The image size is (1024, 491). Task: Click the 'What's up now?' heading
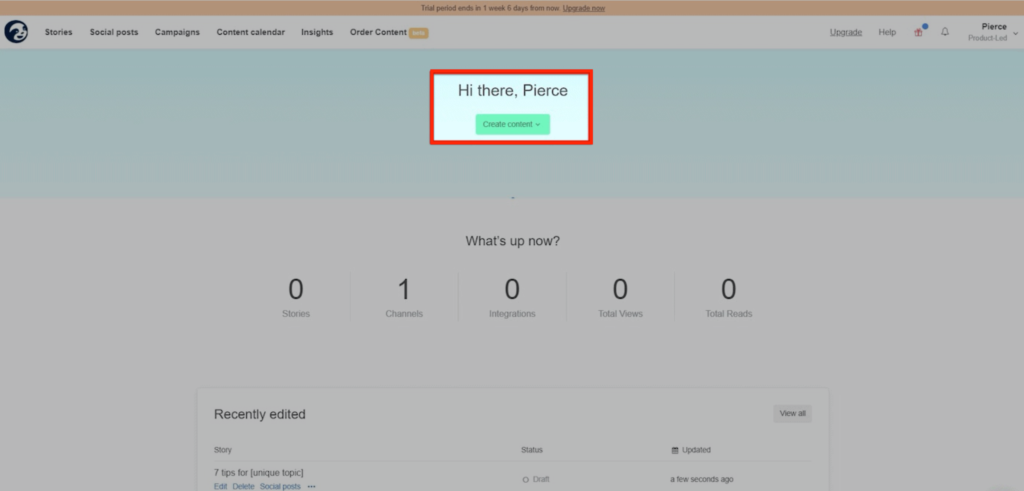coord(513,241)
